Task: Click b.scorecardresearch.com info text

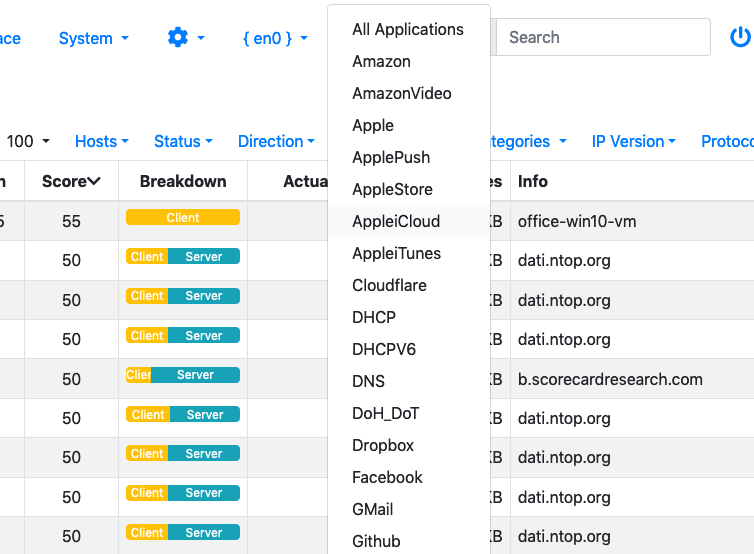Action: coord(610,379)
